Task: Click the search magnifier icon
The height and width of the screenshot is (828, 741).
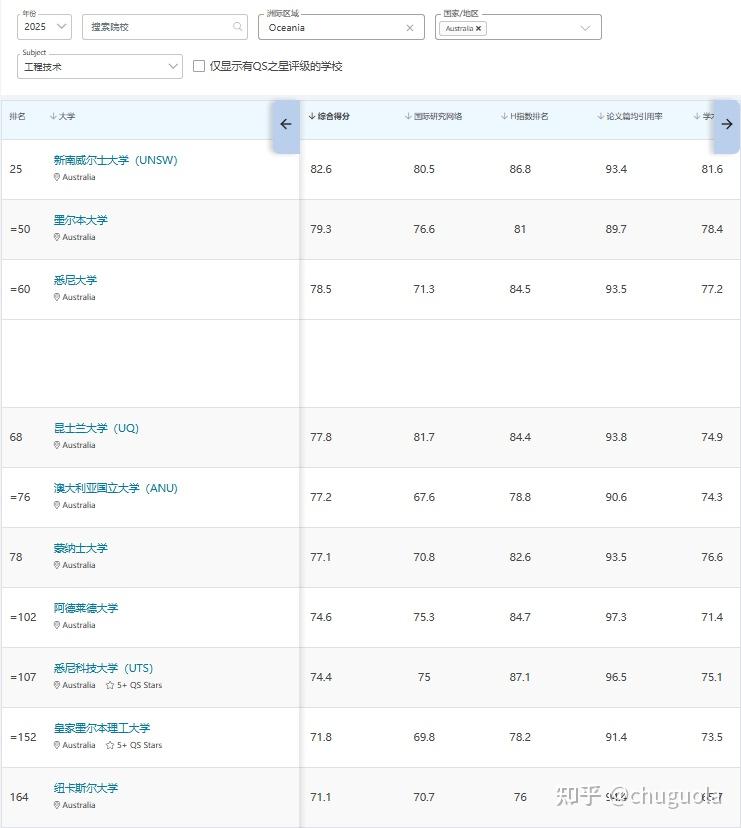Action: pos(238,27)
